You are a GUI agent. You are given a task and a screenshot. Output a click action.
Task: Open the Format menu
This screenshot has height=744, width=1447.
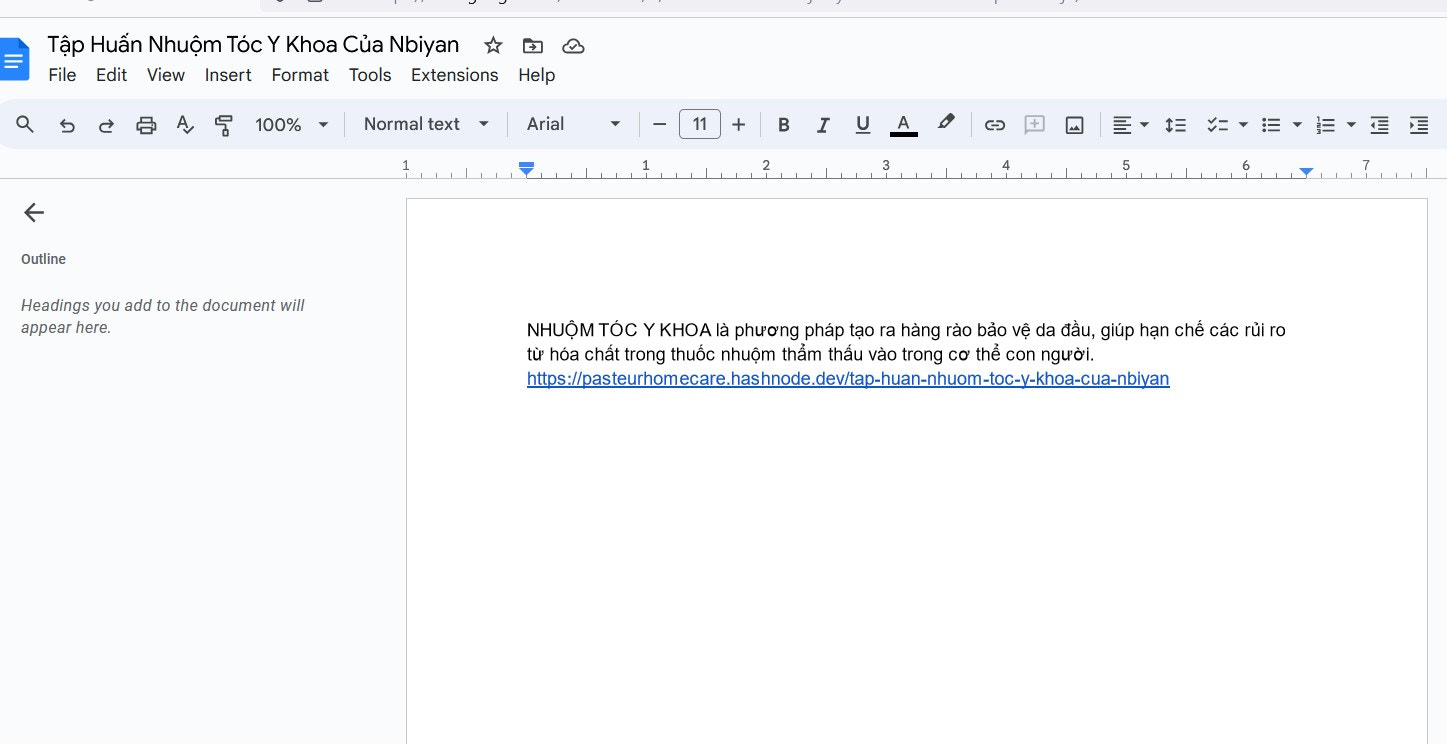click(x=300, y=75)
